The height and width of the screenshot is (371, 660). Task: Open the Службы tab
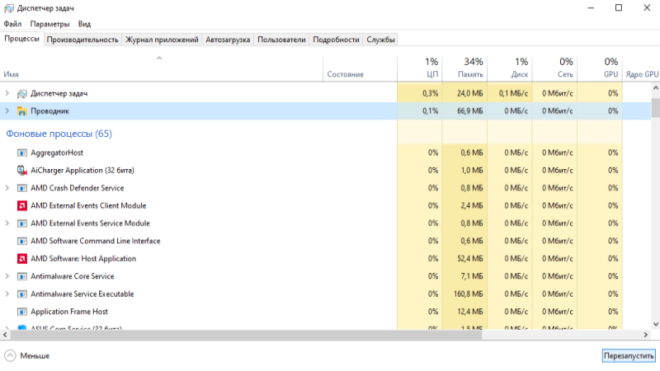point(381,40)
